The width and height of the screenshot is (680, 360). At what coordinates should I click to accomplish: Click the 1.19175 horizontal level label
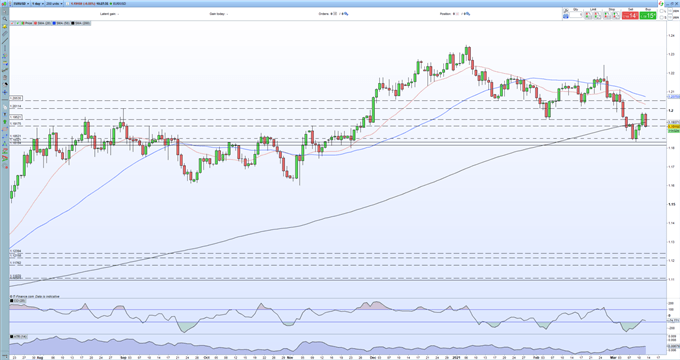(x=15, y=124)
